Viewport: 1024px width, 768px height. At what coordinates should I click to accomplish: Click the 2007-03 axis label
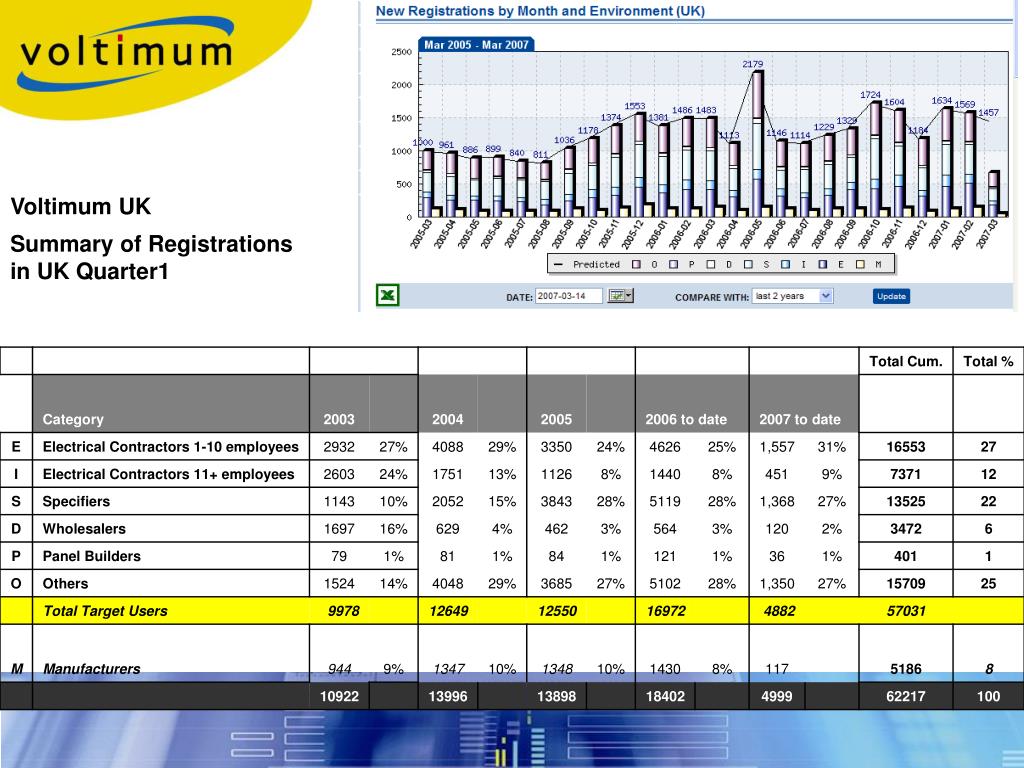987,234
